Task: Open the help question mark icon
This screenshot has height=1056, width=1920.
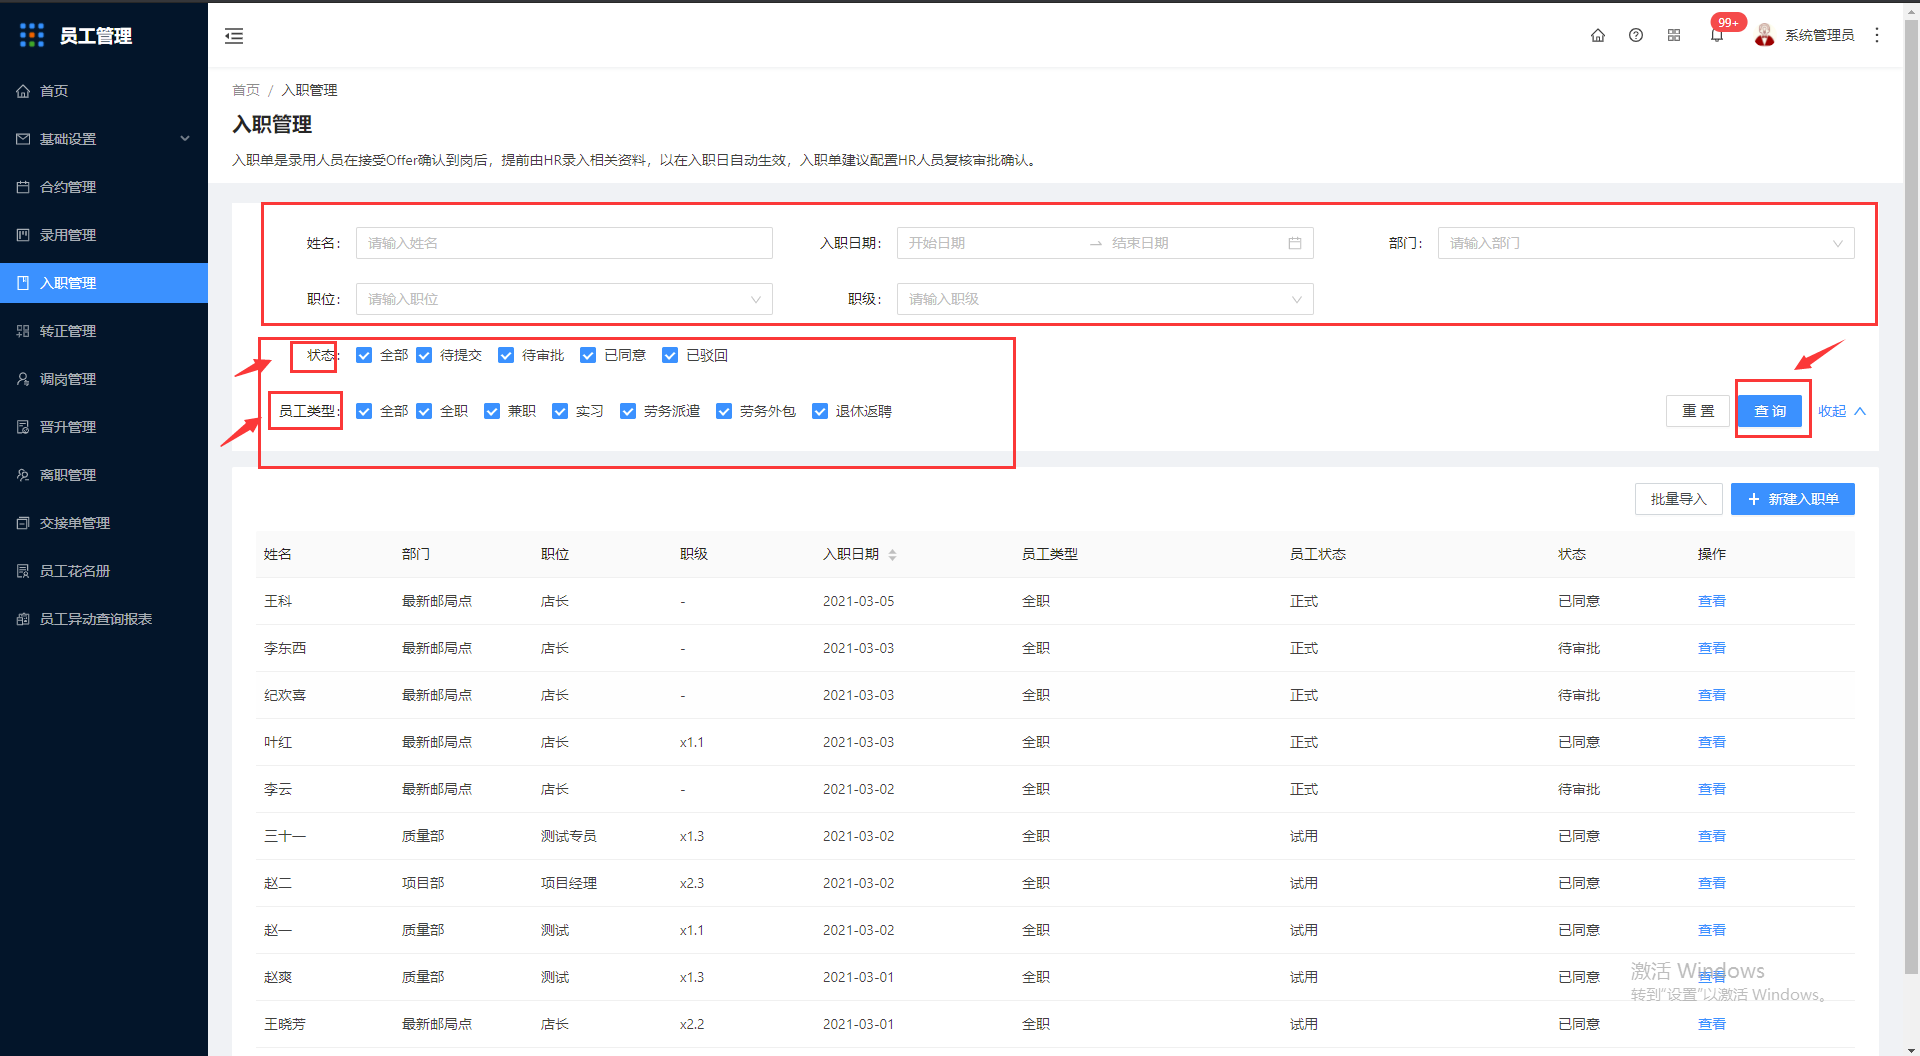Action: (1636, 35)
